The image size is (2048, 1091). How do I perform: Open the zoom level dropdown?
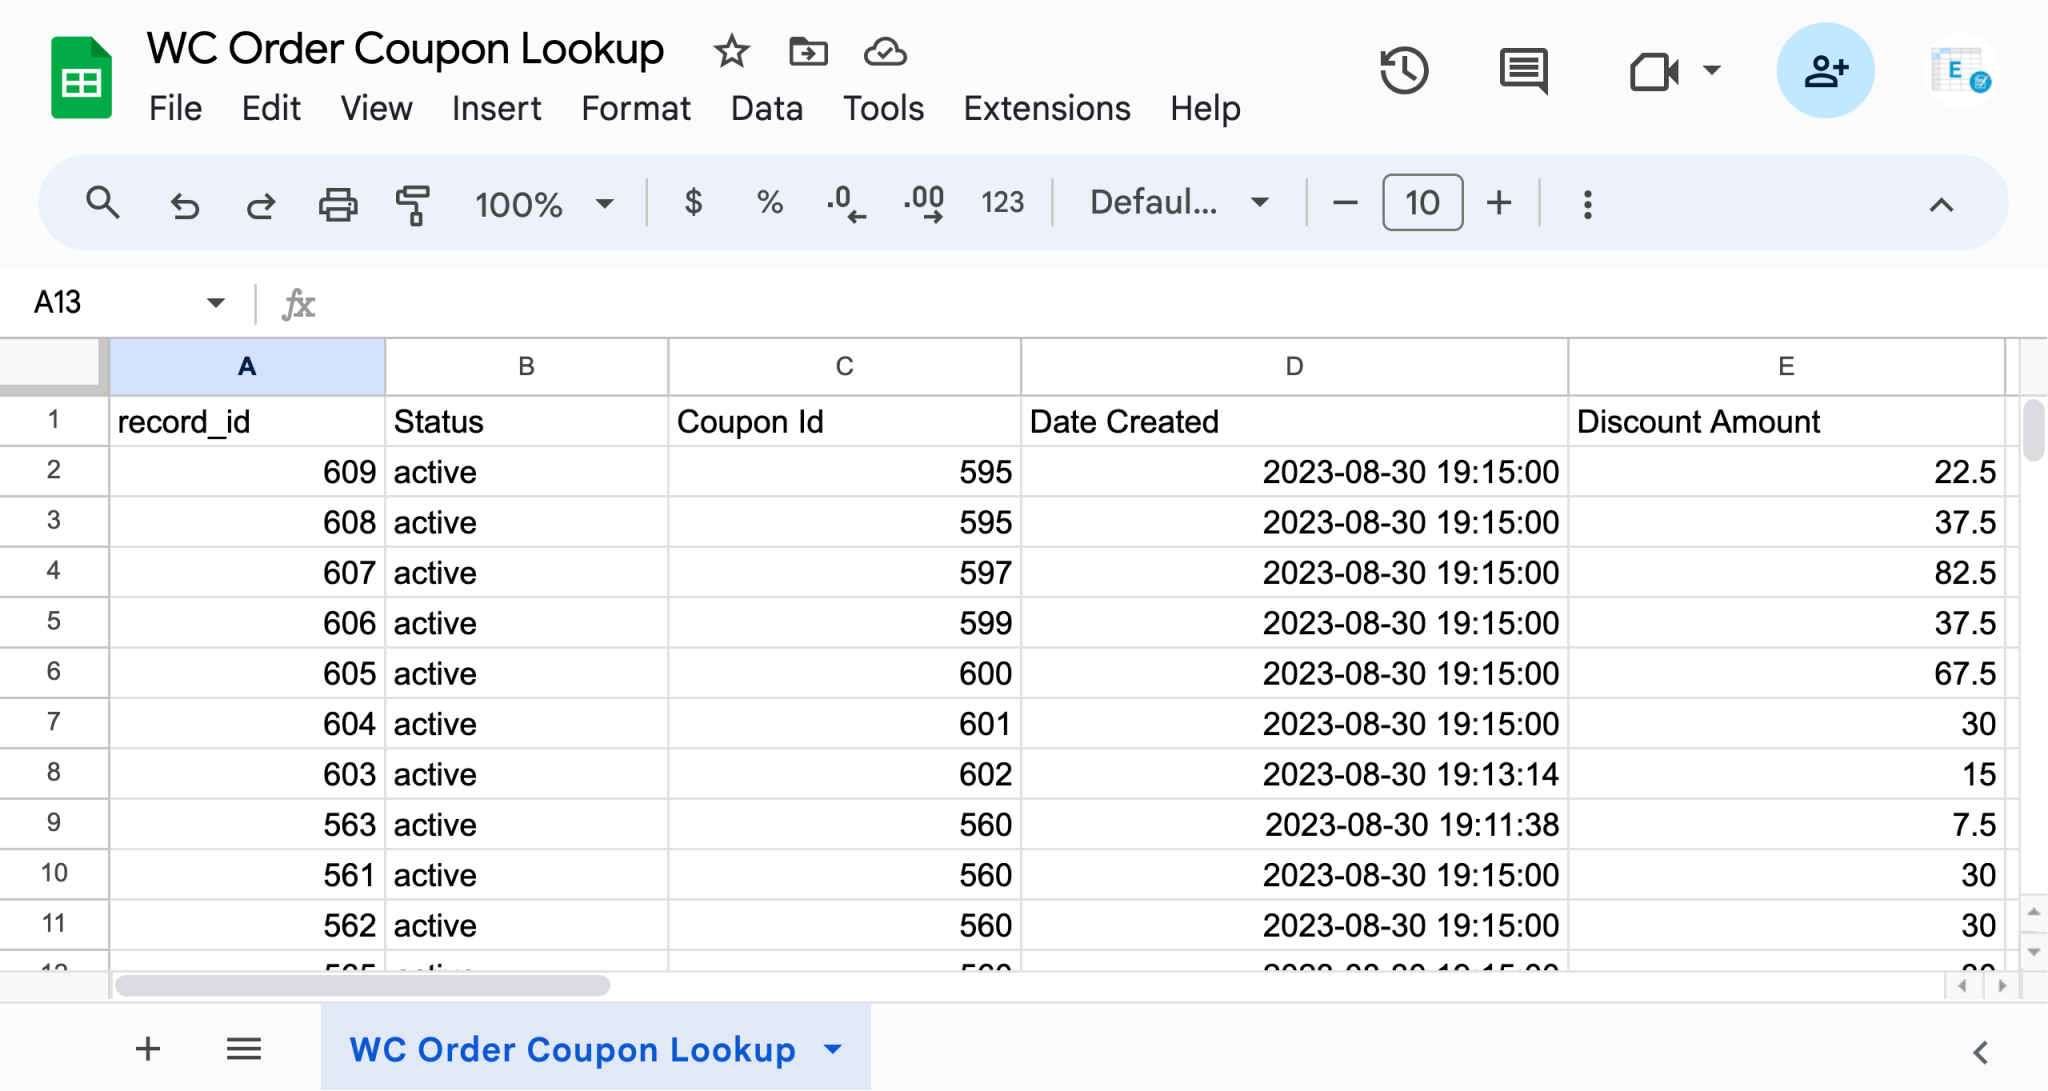(604, 203)
